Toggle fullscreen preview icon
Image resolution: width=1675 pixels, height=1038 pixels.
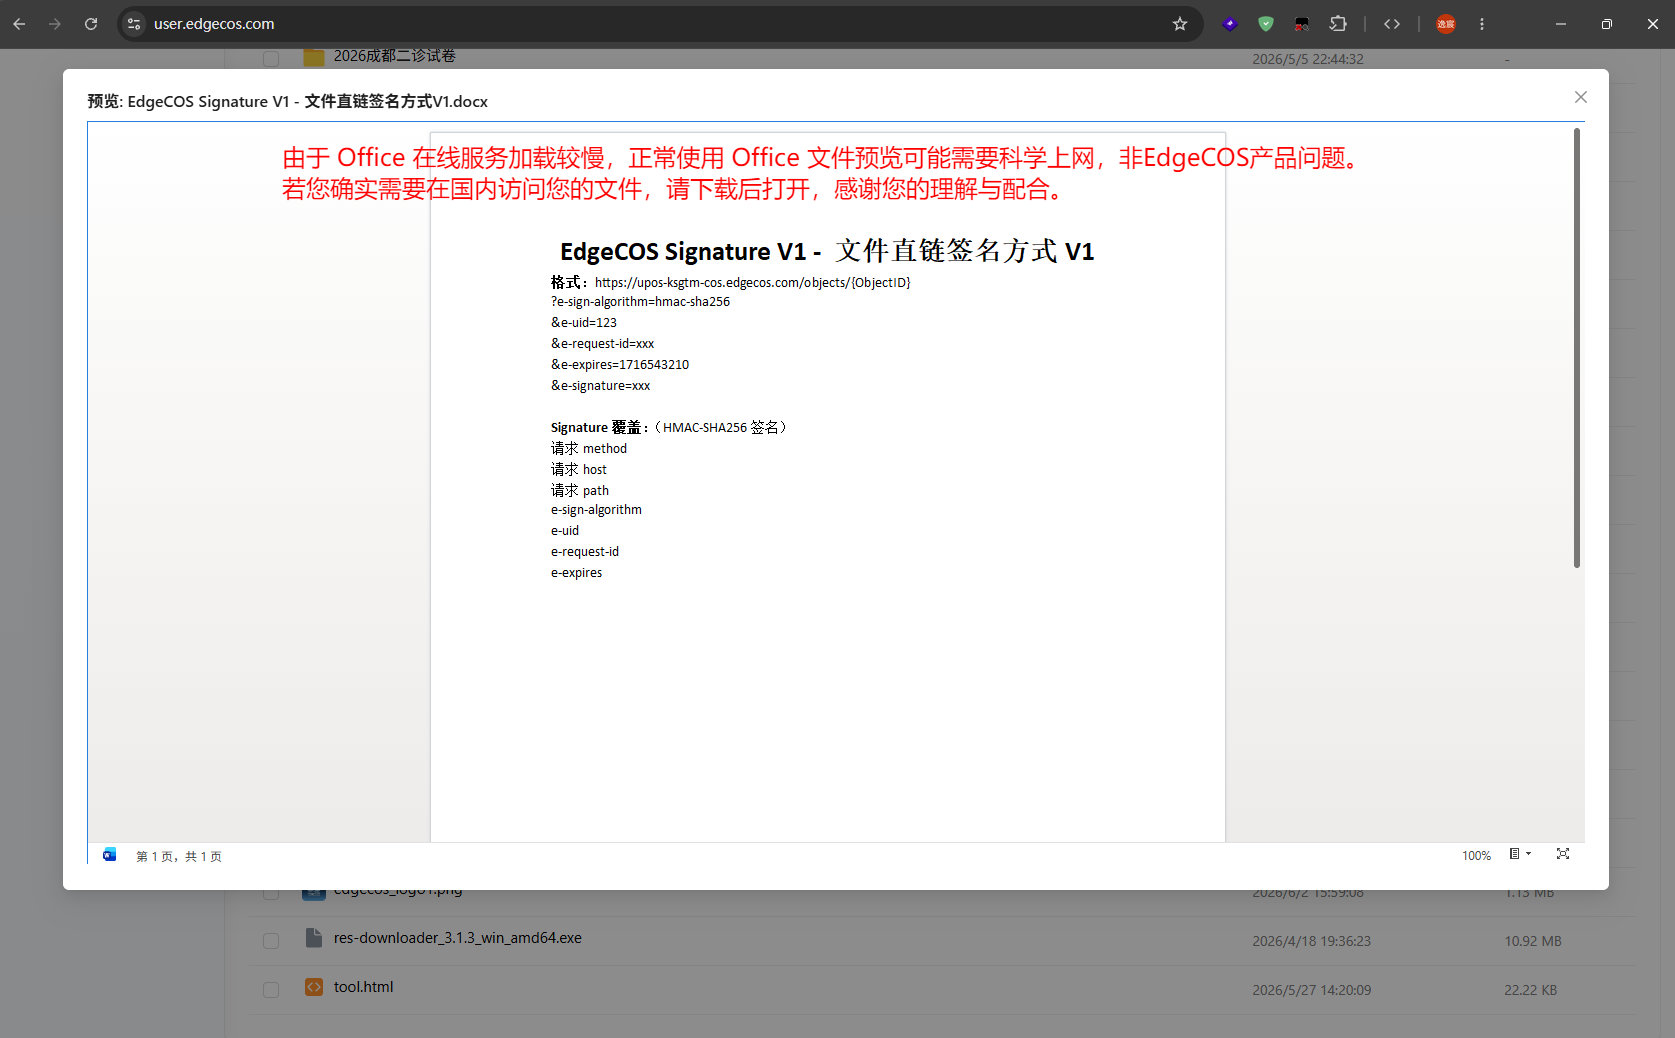pos(1563,854)
